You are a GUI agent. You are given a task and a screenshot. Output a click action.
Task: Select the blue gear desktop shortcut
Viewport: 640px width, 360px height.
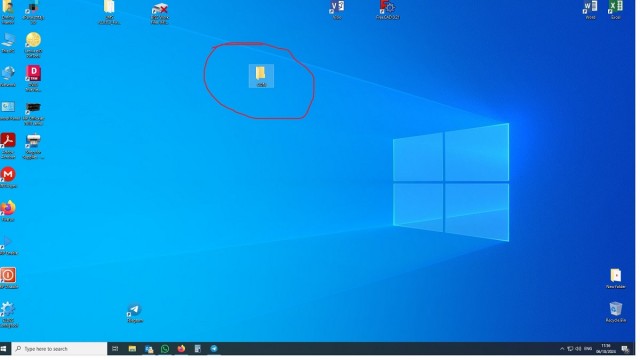[8, 314]
